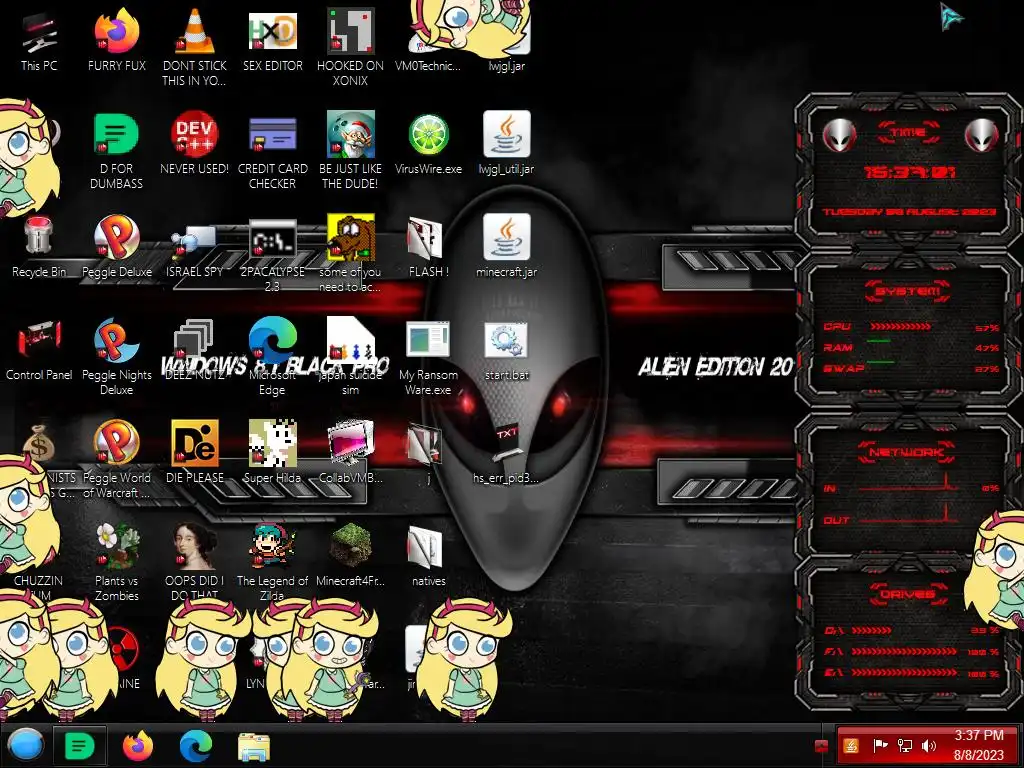The height and width of the screenshot is (768, 1024).
Task: Launch Firefox from the taskbar
Action: (137, 745)
